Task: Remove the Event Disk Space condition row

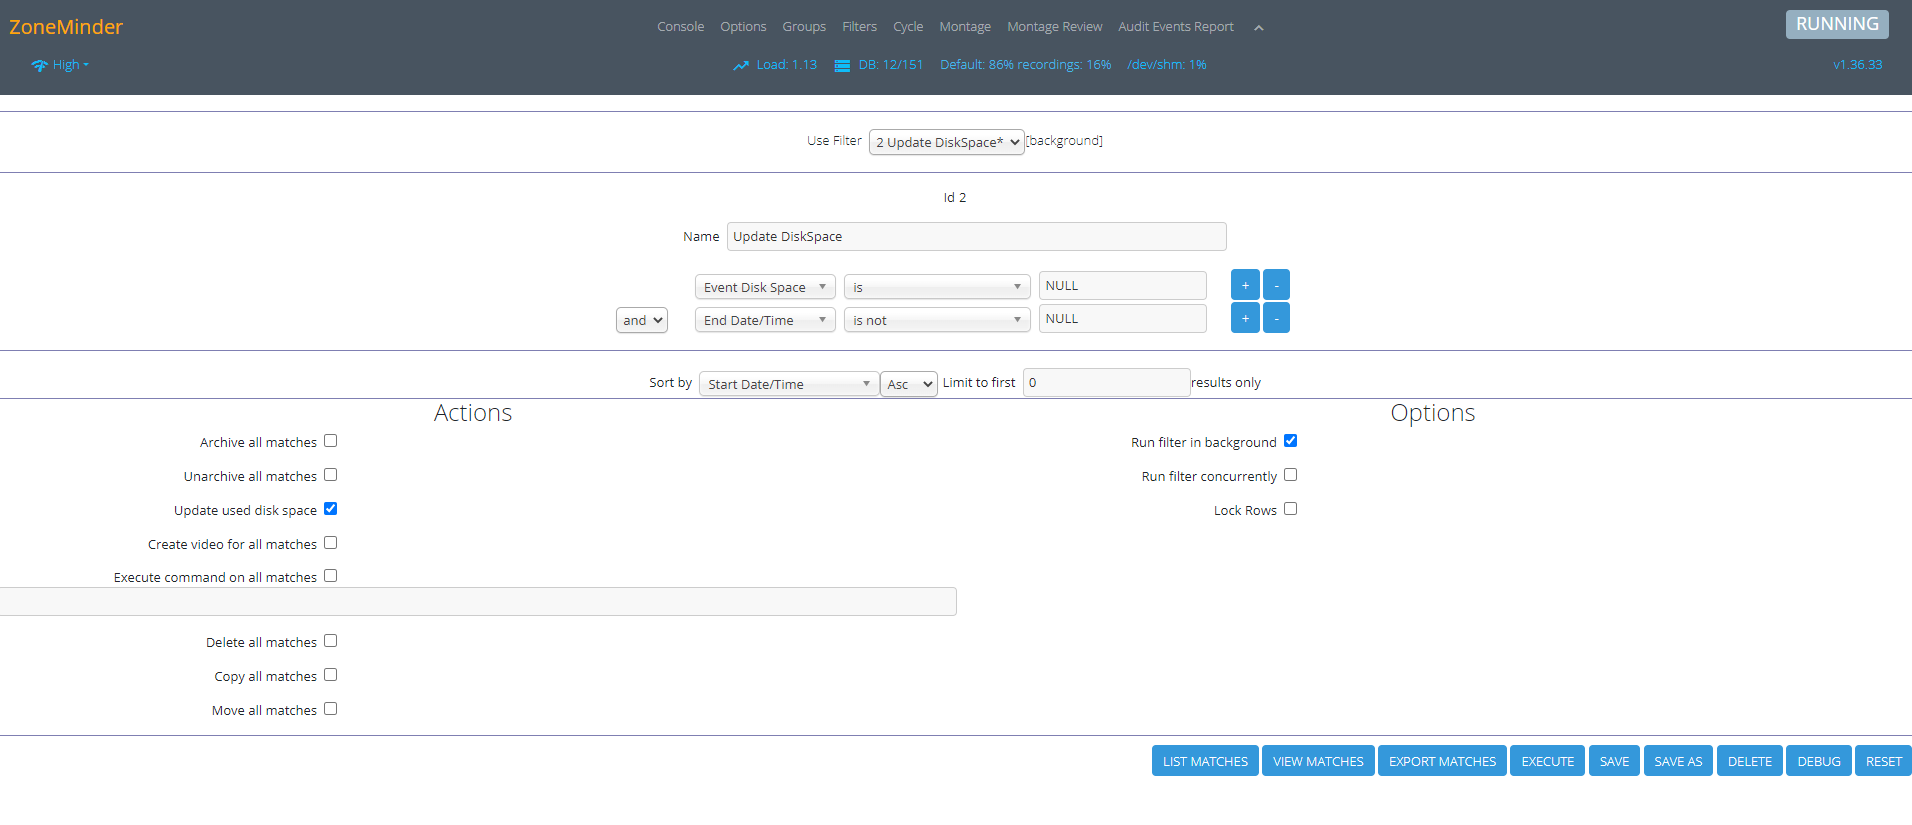Action: (1276, 285)
